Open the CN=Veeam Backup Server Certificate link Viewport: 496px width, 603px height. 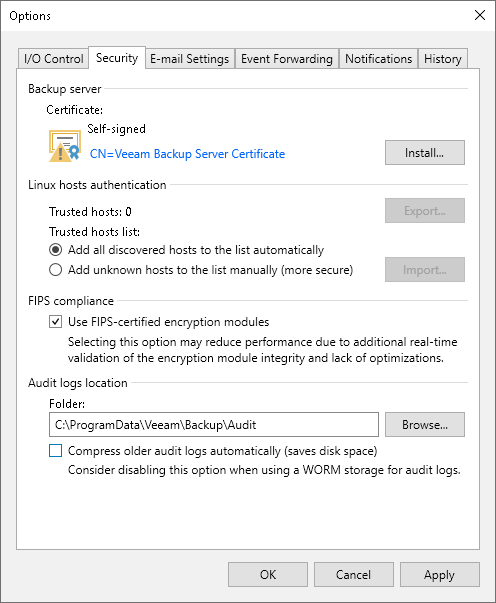[x=187, y=154]
